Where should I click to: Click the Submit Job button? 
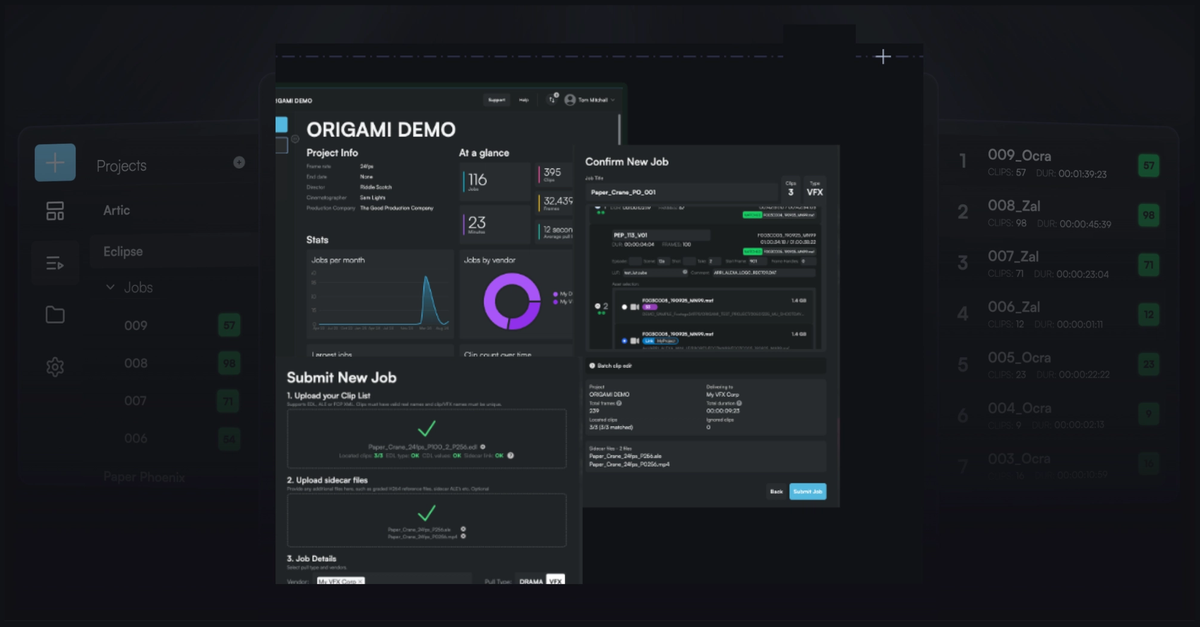point(808,491)
